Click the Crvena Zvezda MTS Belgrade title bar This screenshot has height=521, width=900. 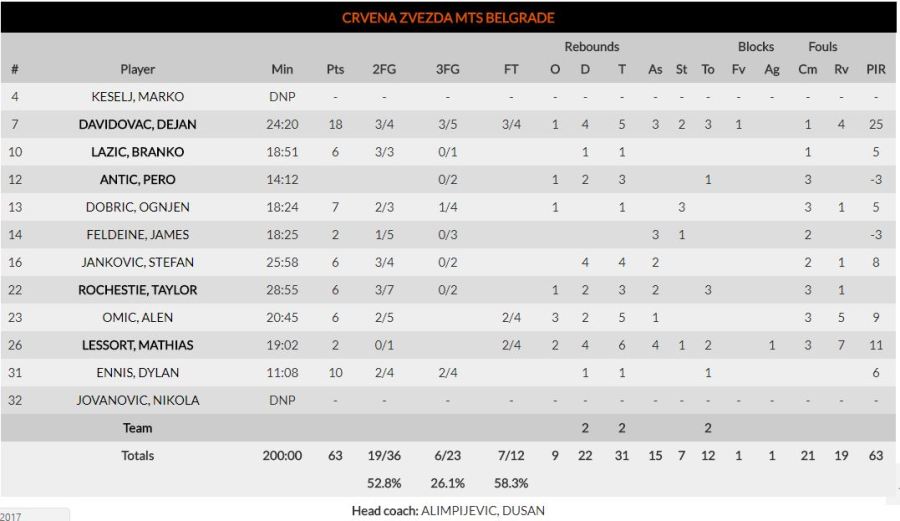point(448,18)
